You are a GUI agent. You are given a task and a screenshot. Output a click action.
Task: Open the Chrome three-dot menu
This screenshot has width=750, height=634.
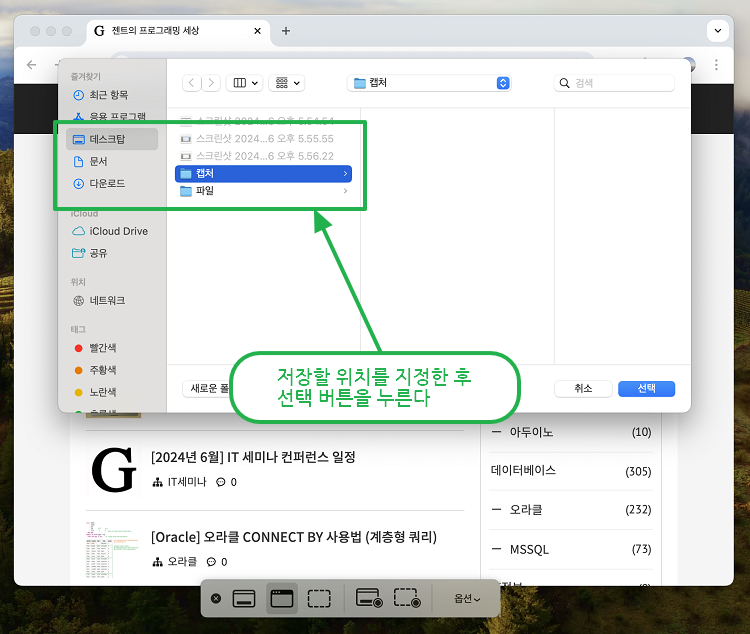tap(716, 65)
